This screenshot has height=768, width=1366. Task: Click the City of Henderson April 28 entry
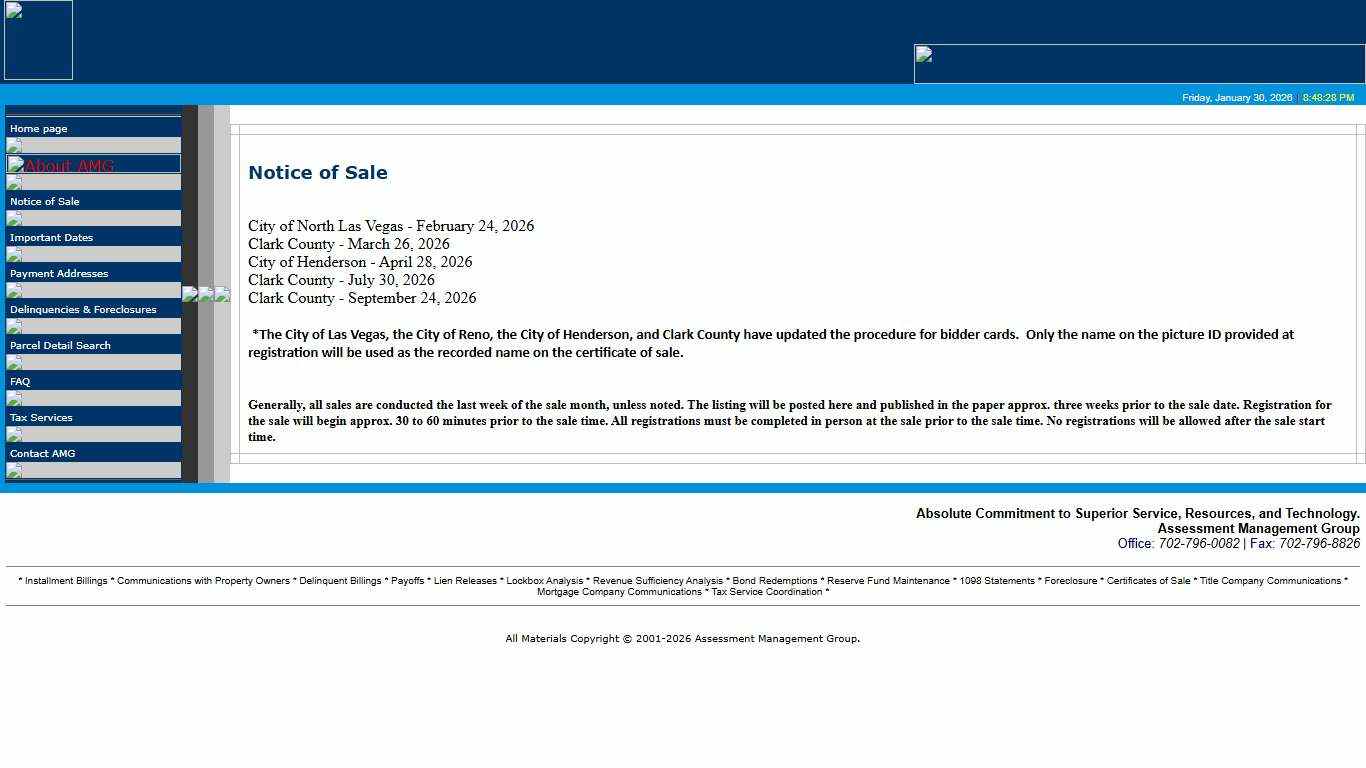[x=360, y=262]
